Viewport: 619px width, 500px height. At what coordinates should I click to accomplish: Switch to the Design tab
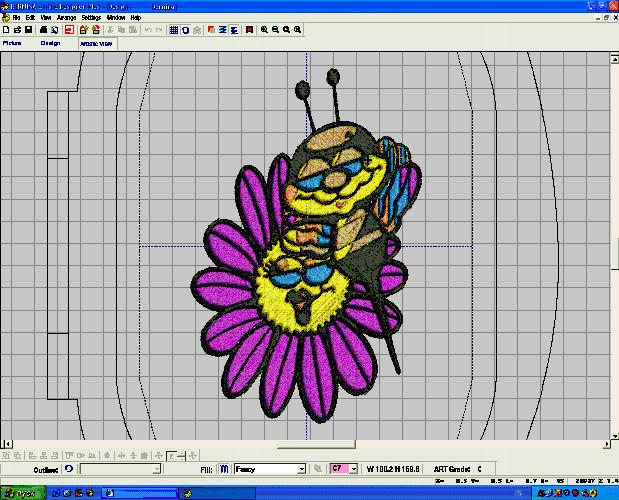coord(50,43)
